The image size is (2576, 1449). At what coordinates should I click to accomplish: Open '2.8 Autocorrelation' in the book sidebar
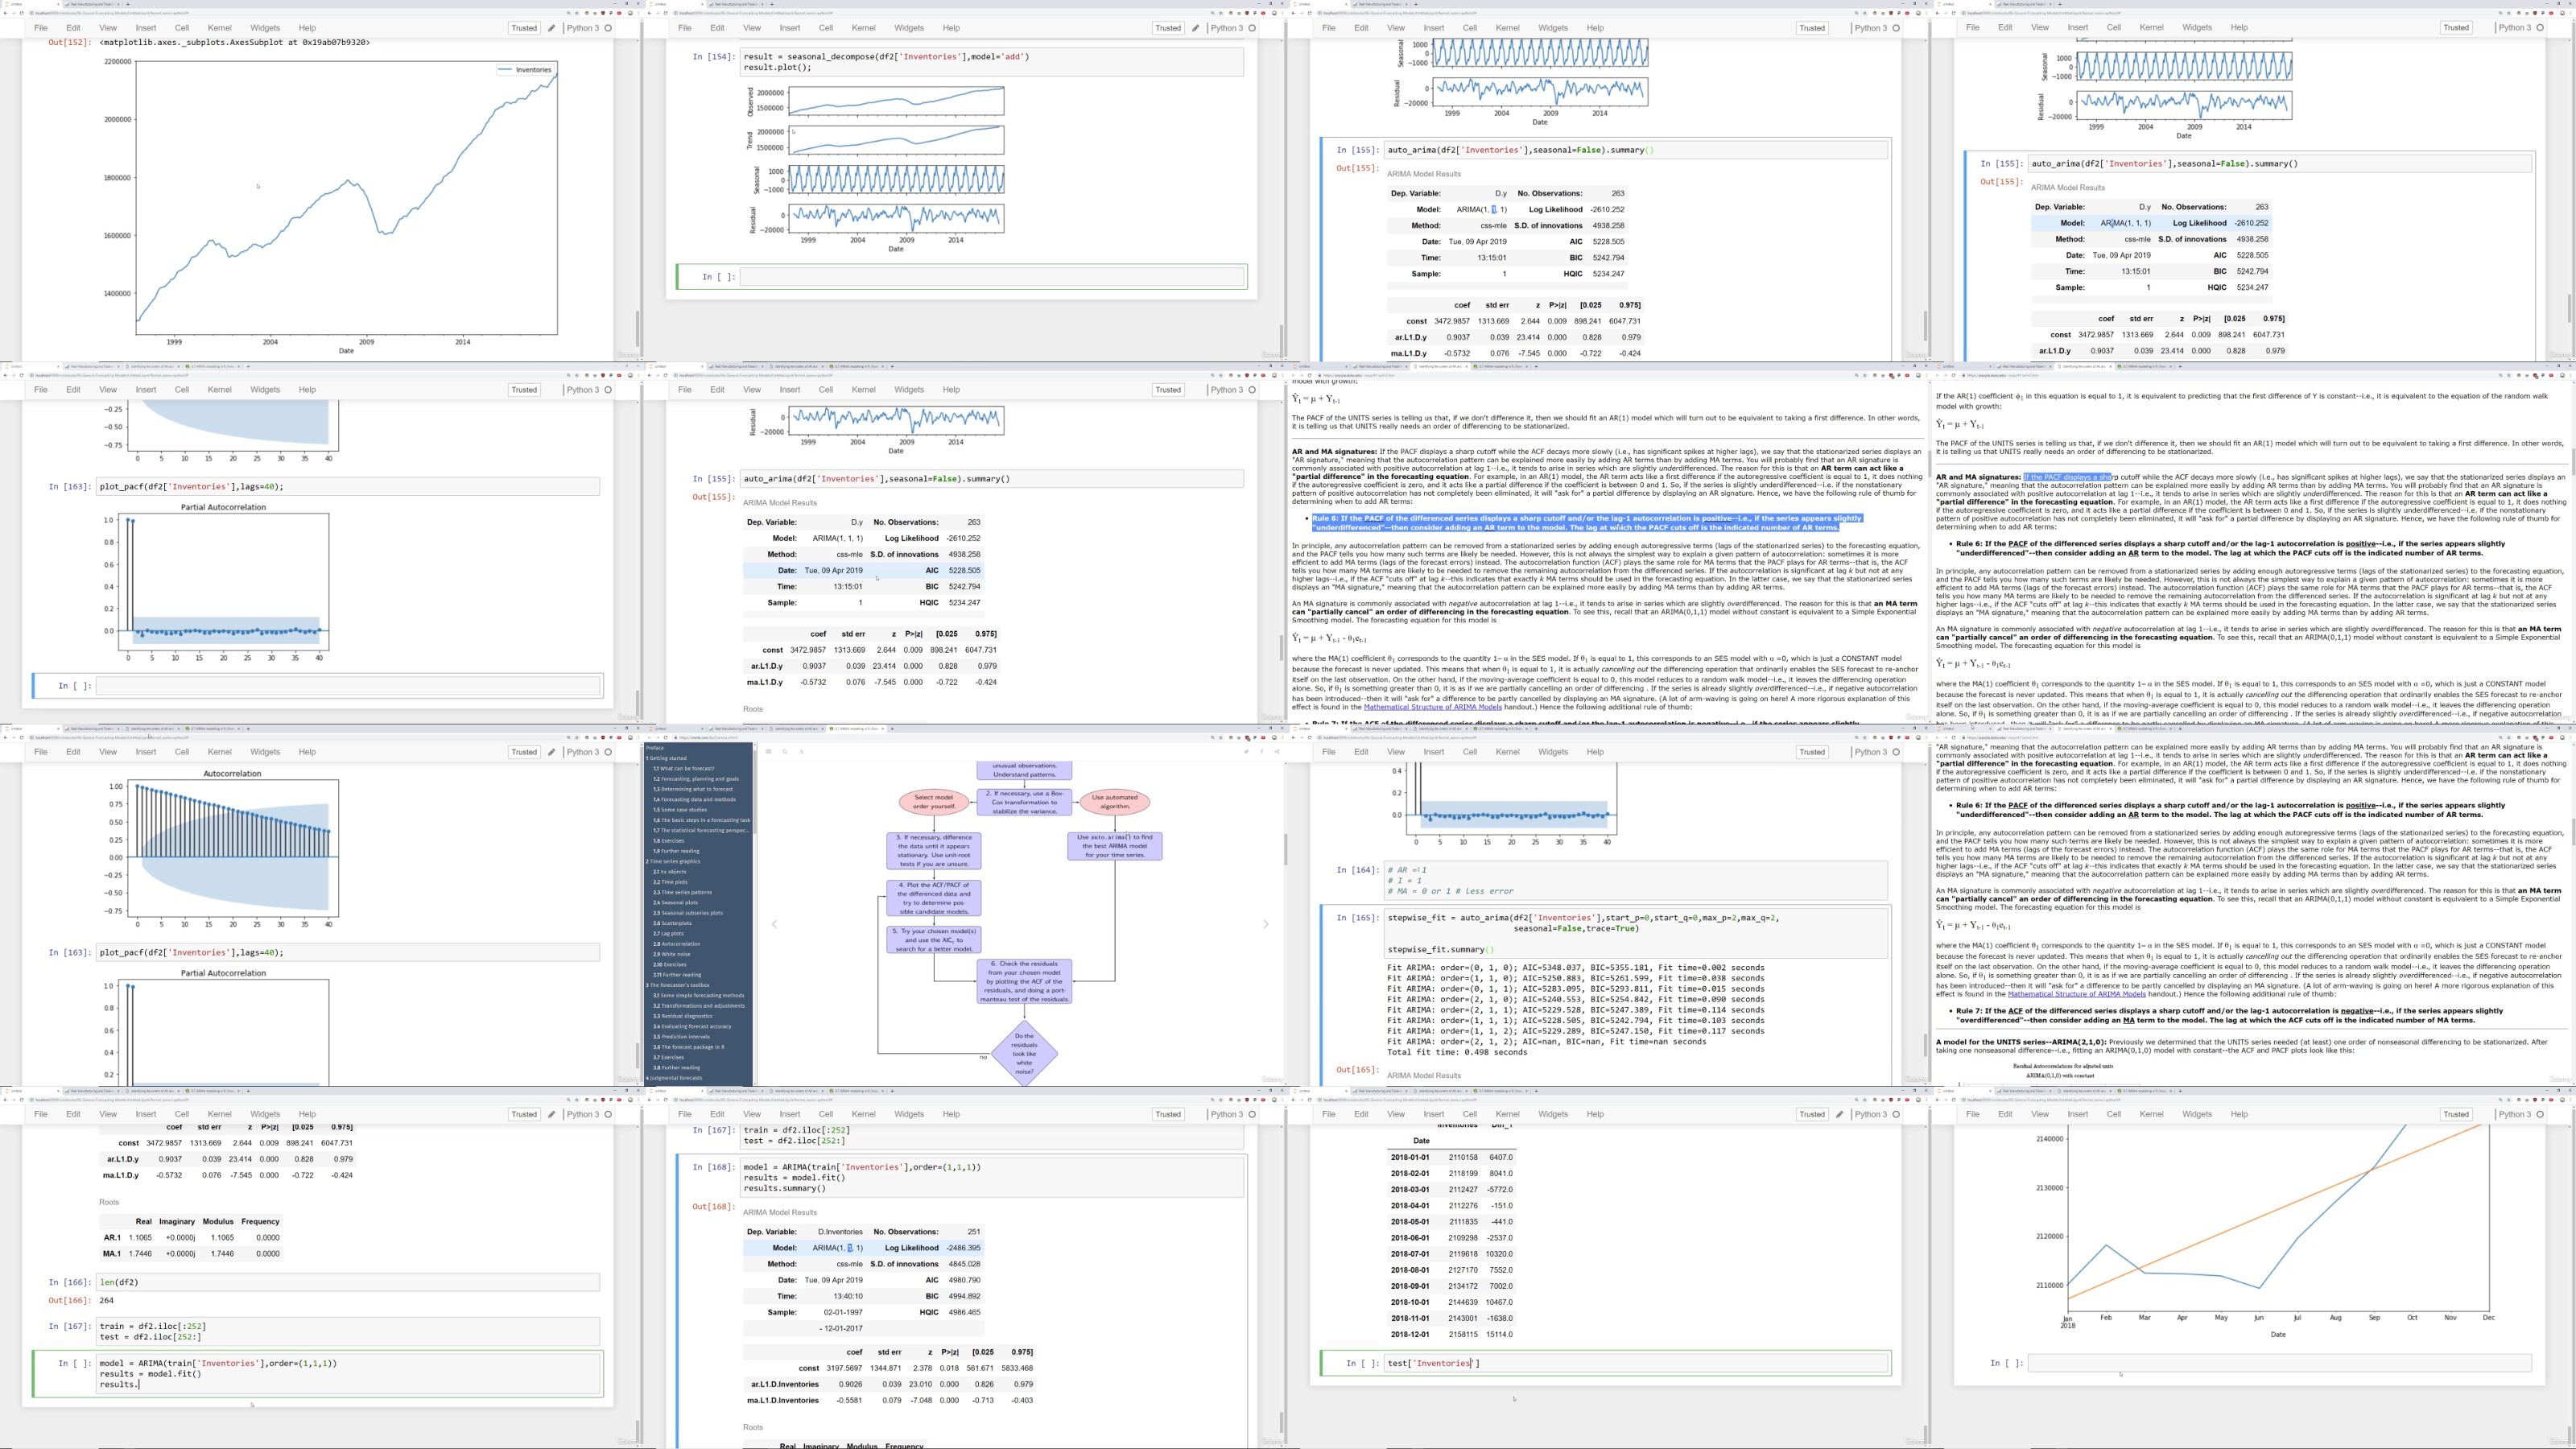(677, 944)
